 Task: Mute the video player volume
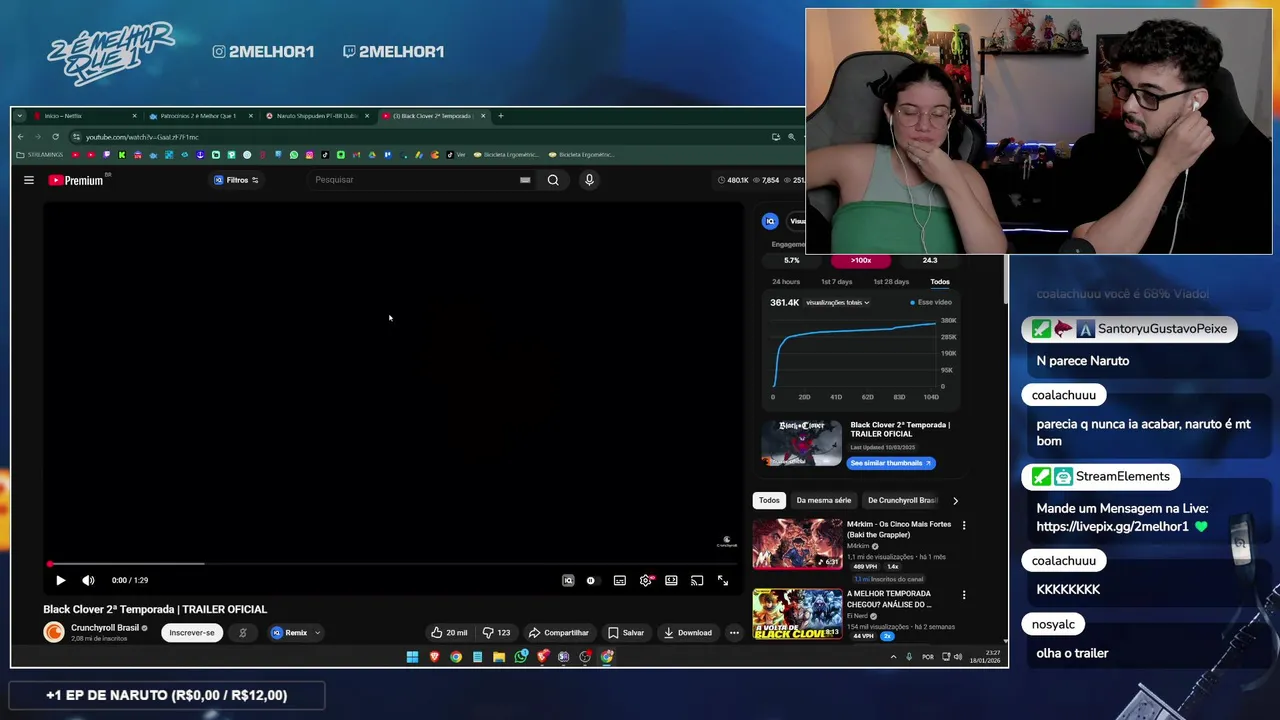(88, 580)
